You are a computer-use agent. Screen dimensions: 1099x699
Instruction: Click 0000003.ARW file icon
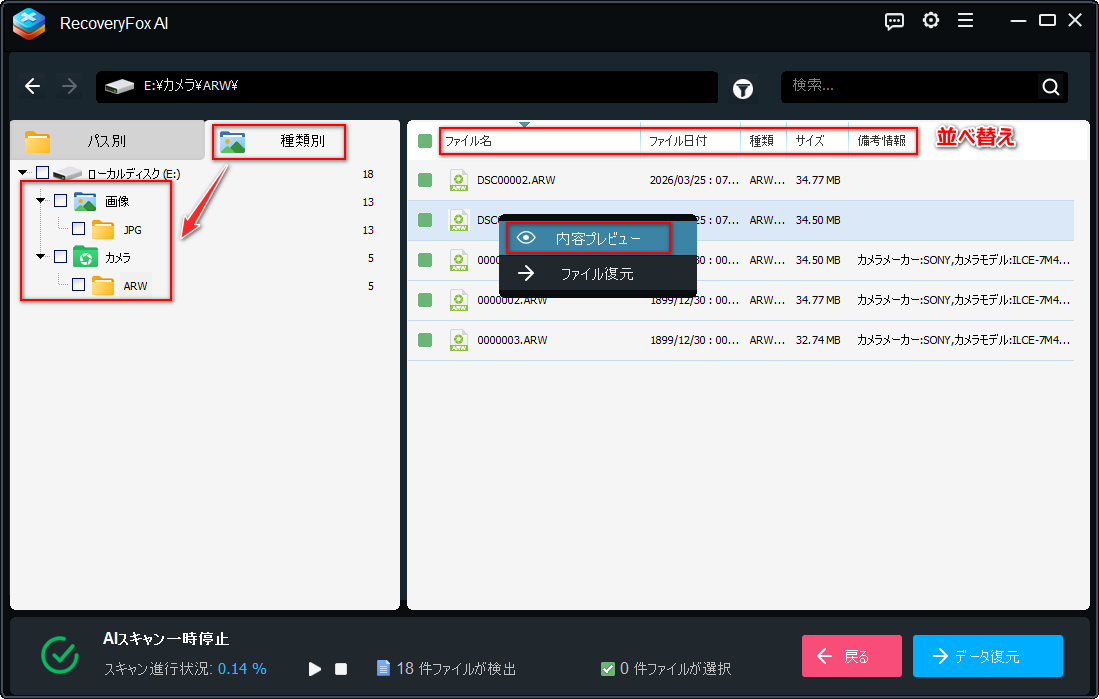pos(459,340)
